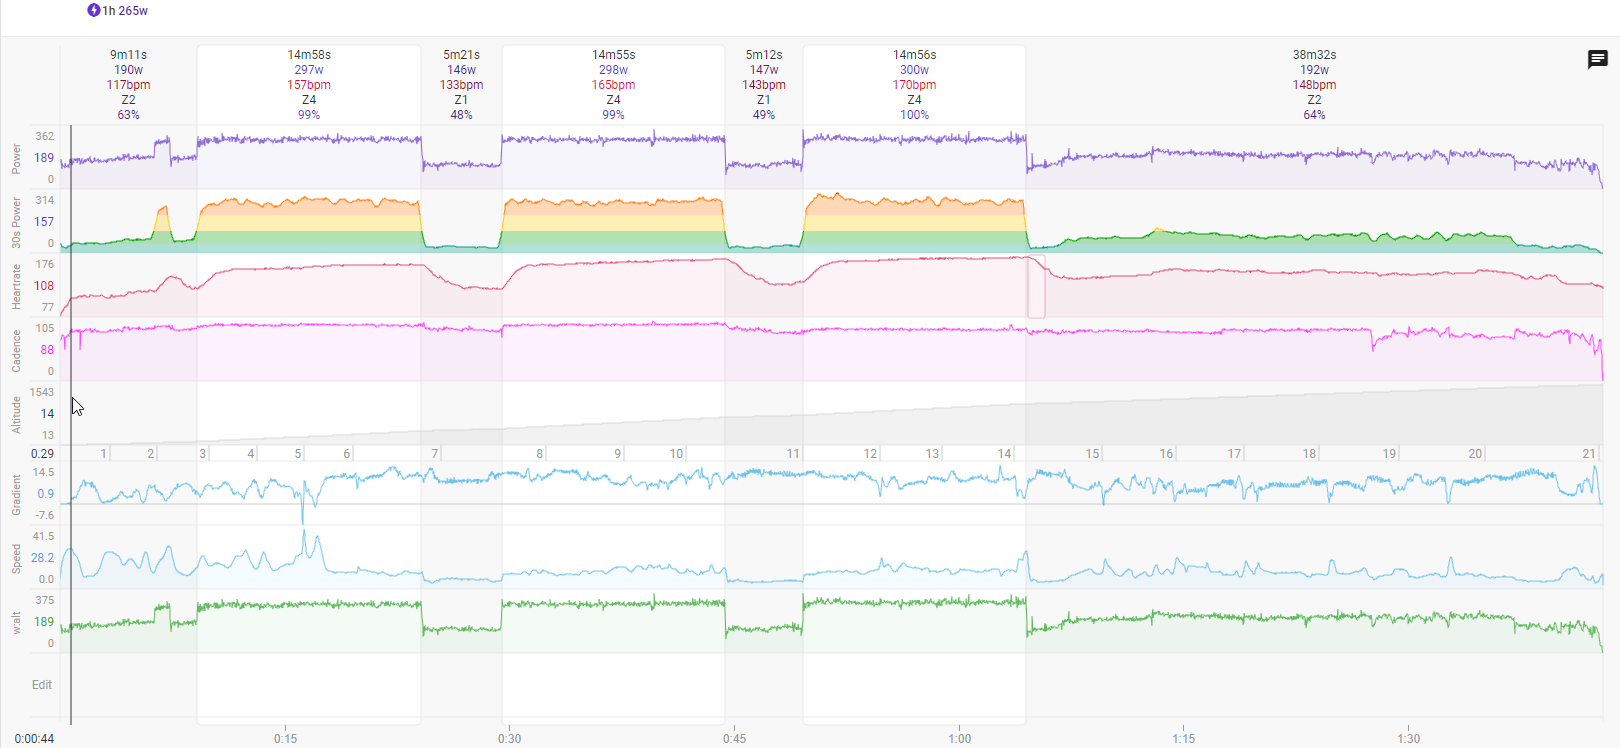The width and height of the screenshot is (1620, 748).
Task: Click the 0:00:44 cursor time readout
Action: [34, 739]
